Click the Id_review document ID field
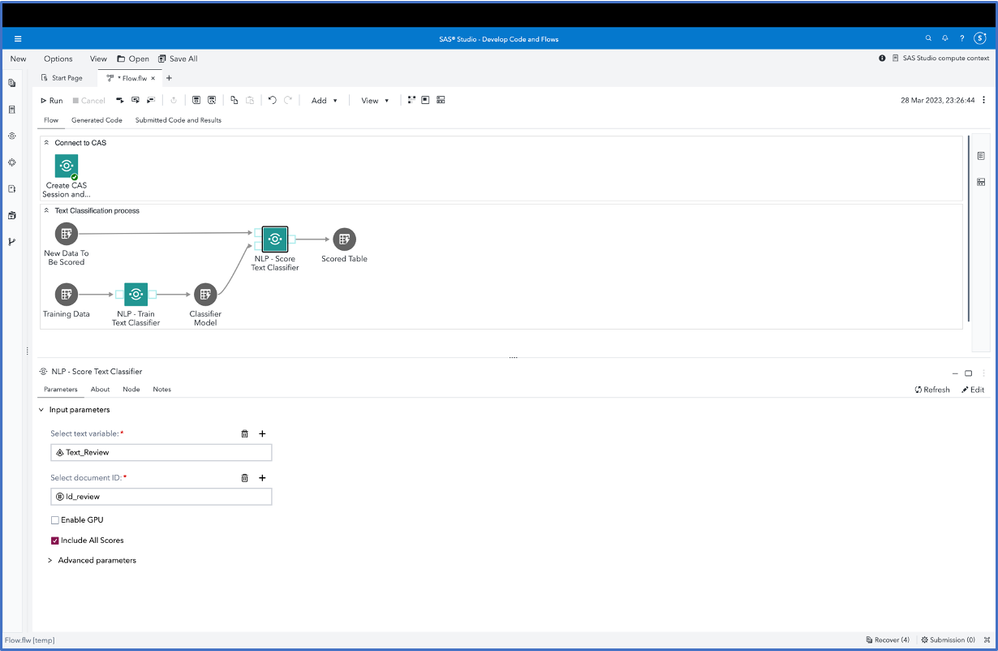The height and width of the screenshot is (651, 998). pos(161,496)
